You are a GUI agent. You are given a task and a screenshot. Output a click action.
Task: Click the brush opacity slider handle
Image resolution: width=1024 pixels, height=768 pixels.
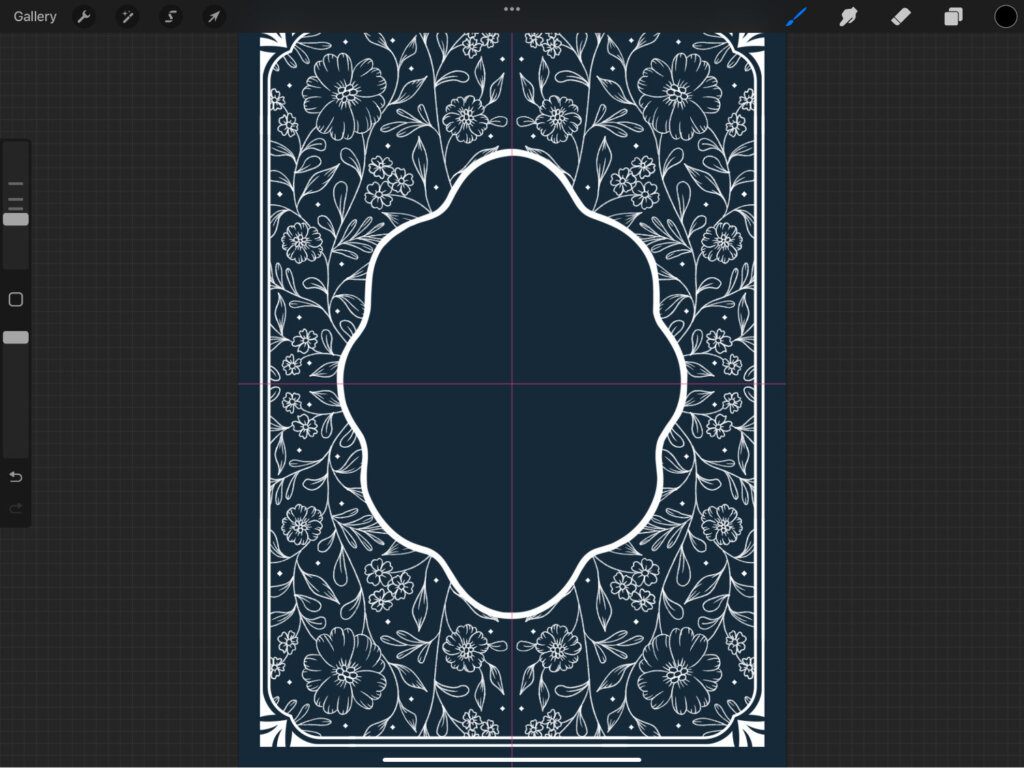pyautogui.click(x=15, y=337)
